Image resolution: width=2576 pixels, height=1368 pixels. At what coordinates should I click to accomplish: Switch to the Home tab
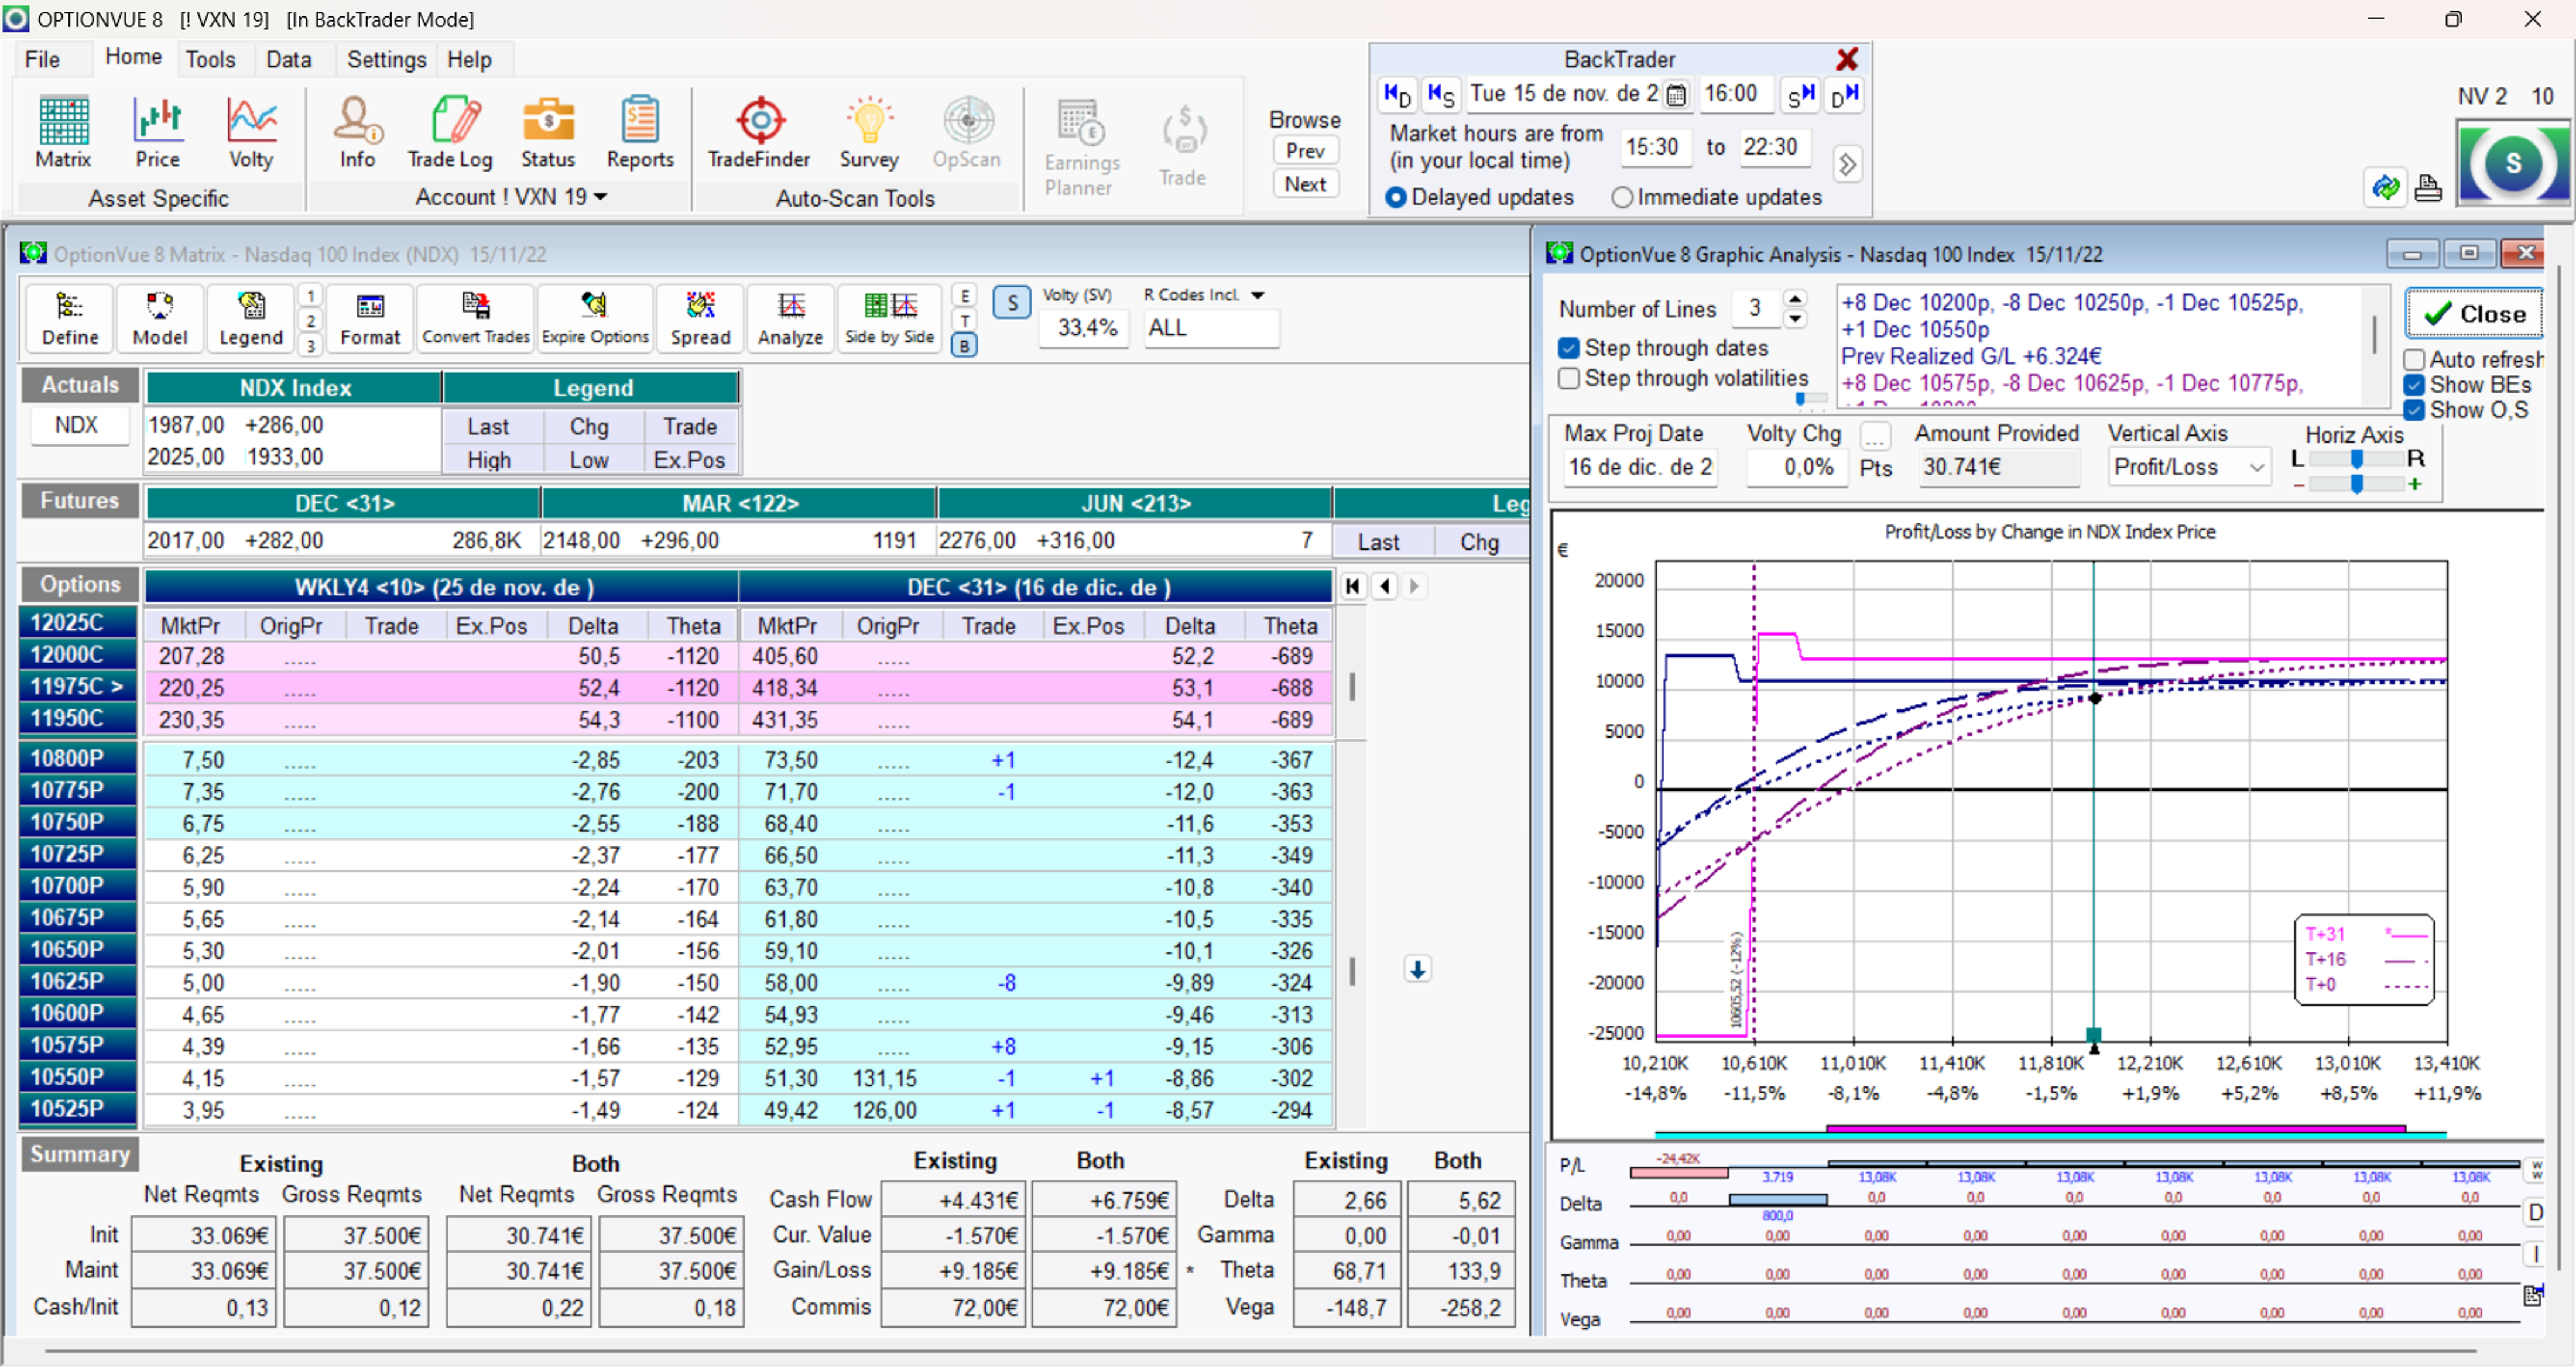click(x=133, y=57)
